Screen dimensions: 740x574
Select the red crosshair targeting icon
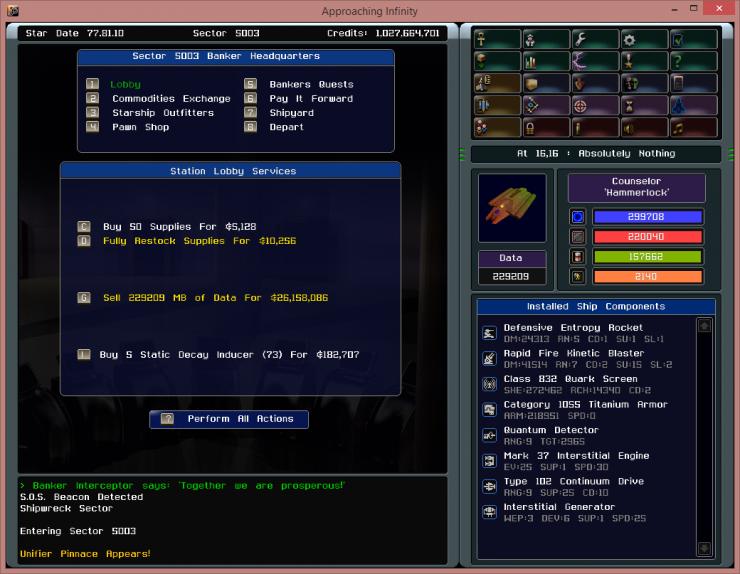tap(595, 105)
